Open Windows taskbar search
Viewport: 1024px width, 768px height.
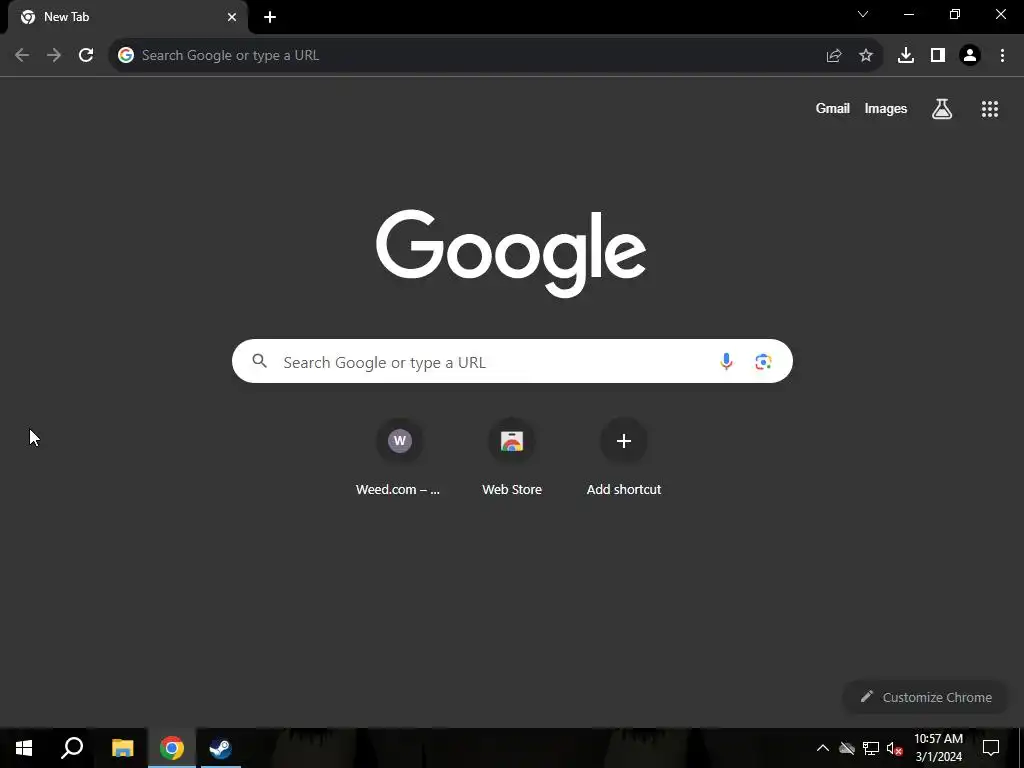coord(72,748)
